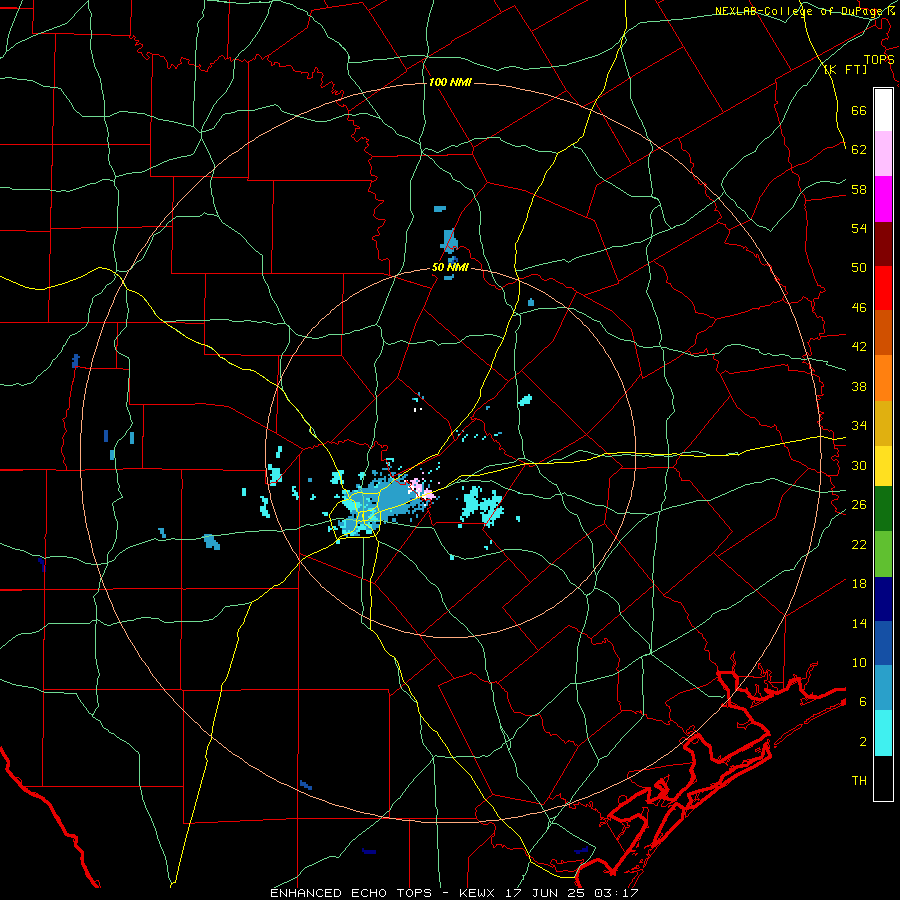900x900 pixels.
Task: Click the 18 legend value
Action: [859, 584]
